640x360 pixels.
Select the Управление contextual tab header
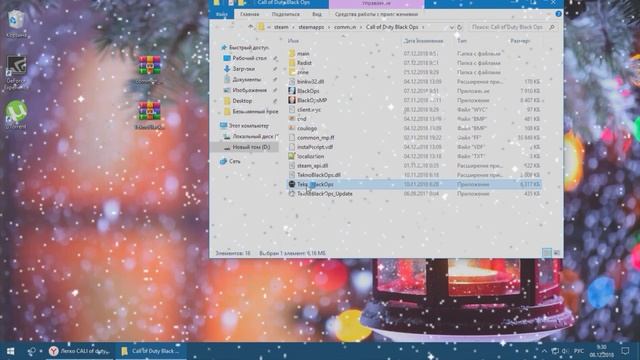[376, 3]
